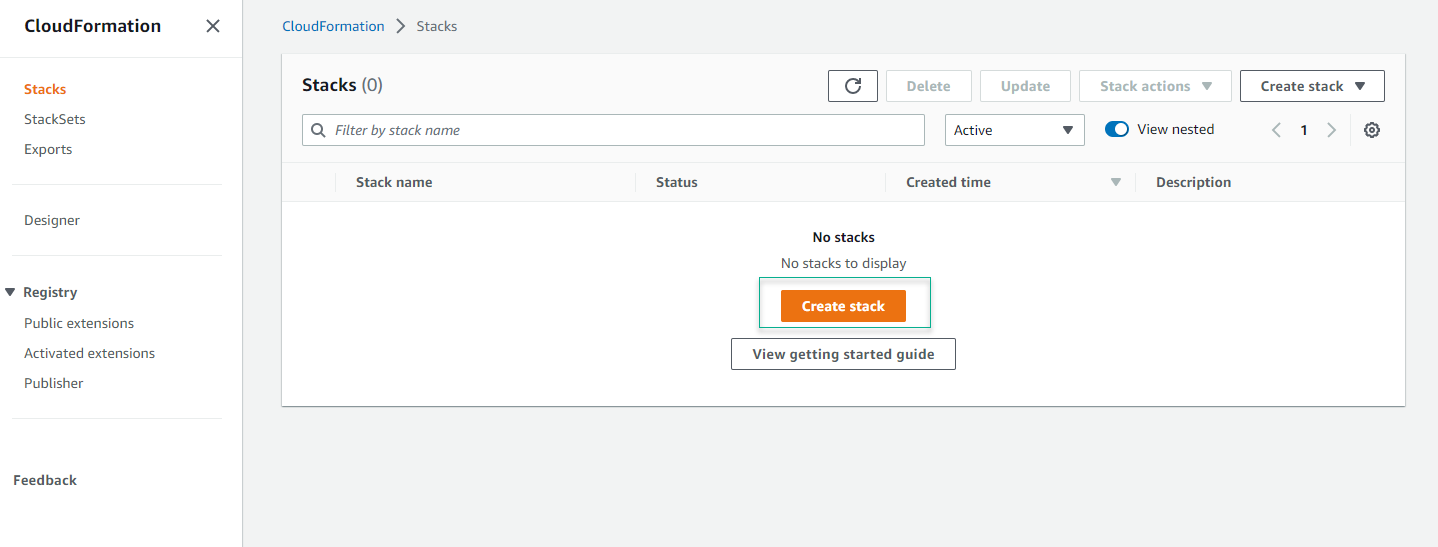Sort by the Status column header
1438x547 pixels.
tap(677, 182)
